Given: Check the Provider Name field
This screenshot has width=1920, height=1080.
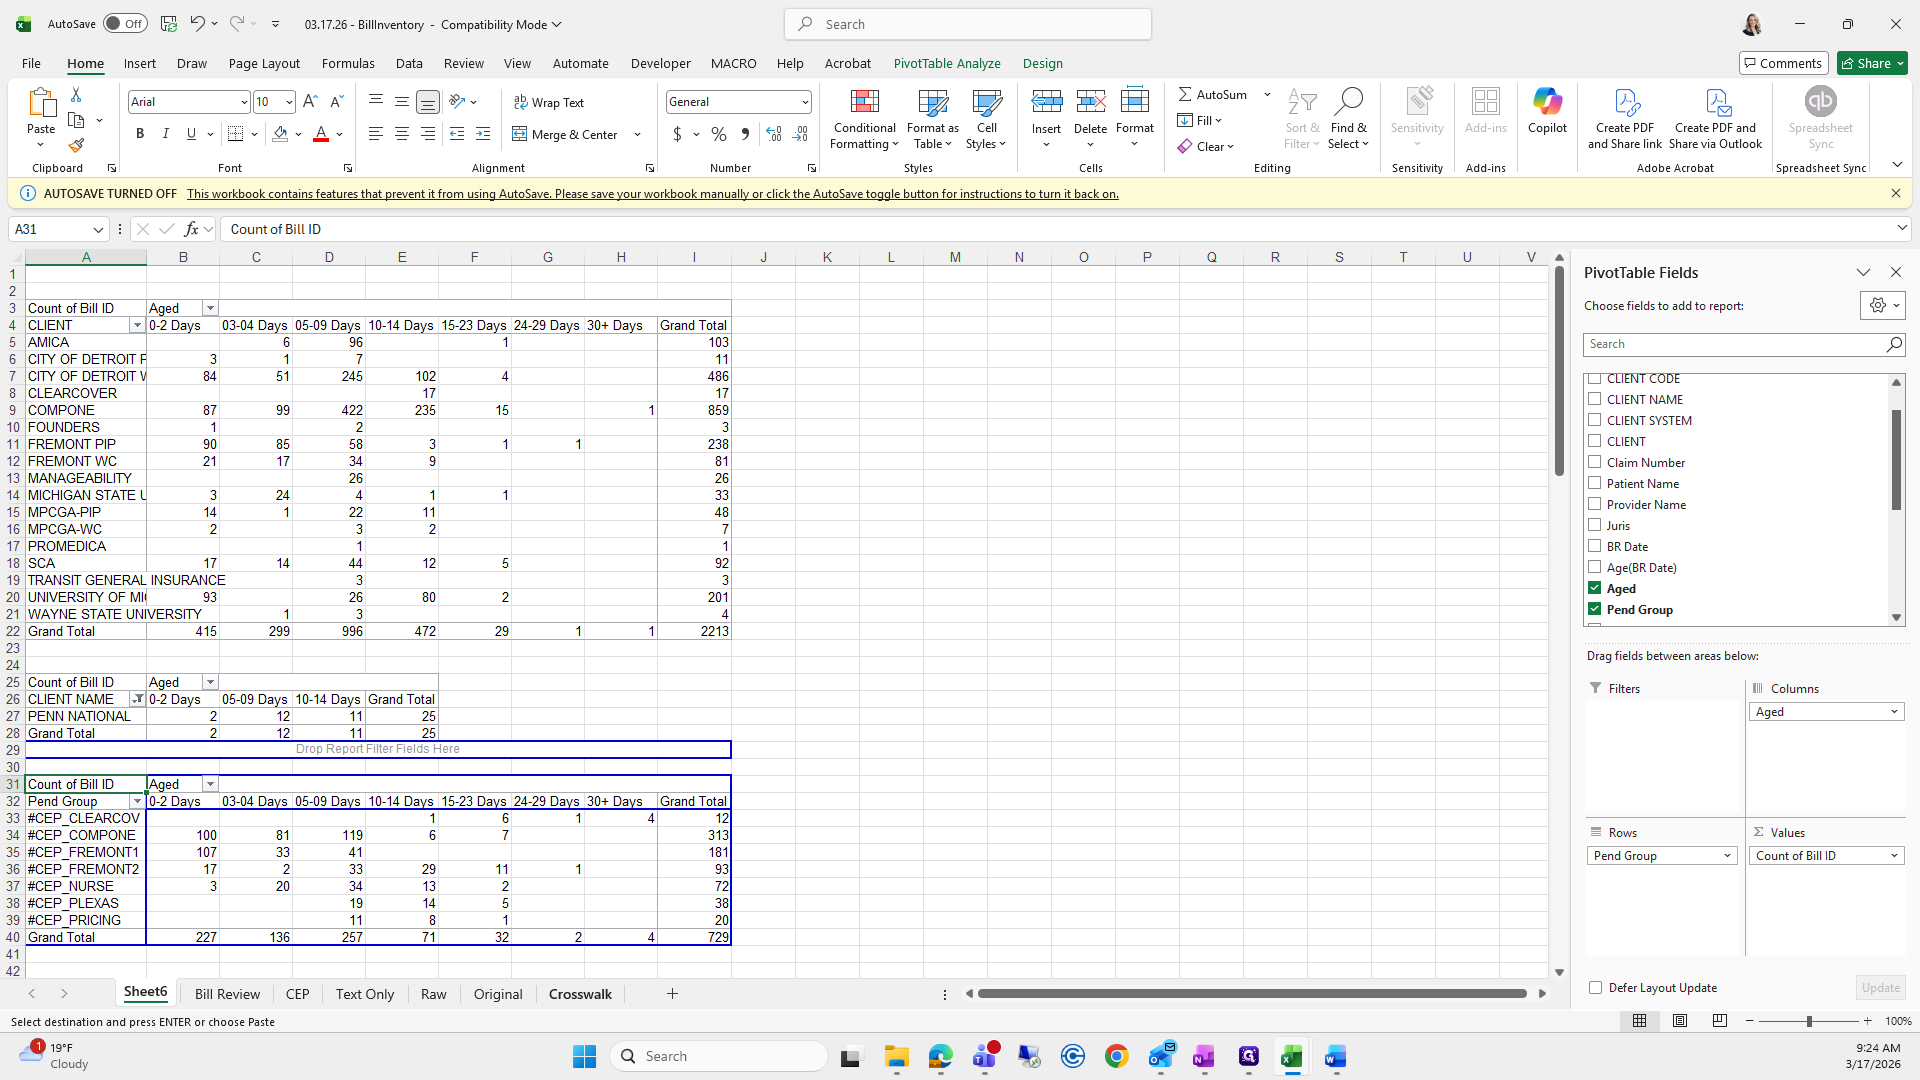Looking at the screenshot, I should 1595,504.
